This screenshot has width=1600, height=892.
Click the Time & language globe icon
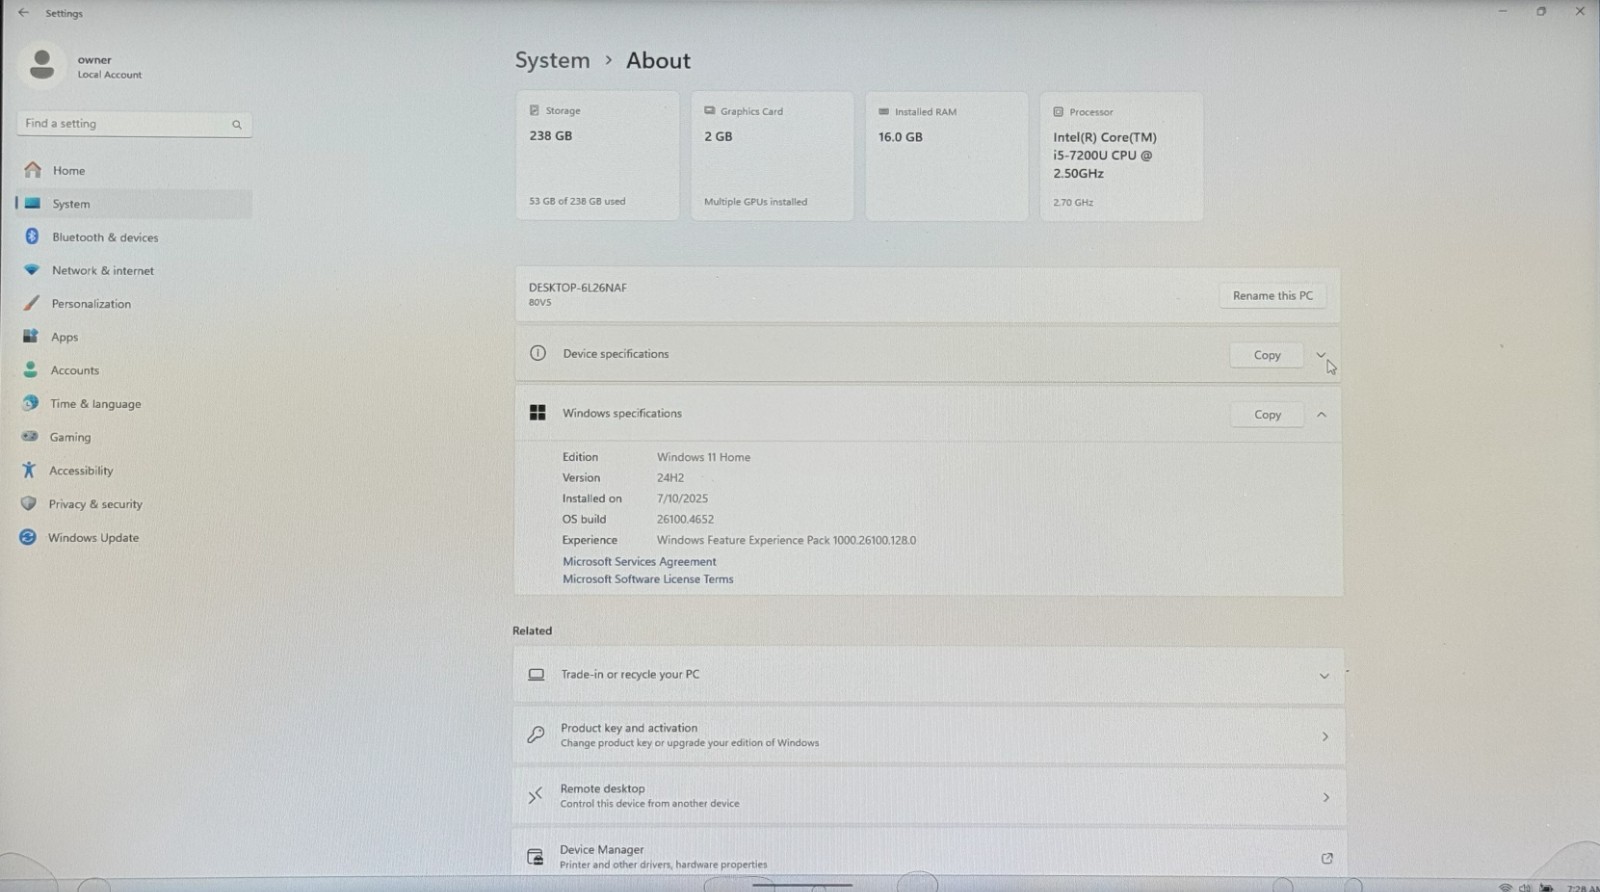[31, 403]
